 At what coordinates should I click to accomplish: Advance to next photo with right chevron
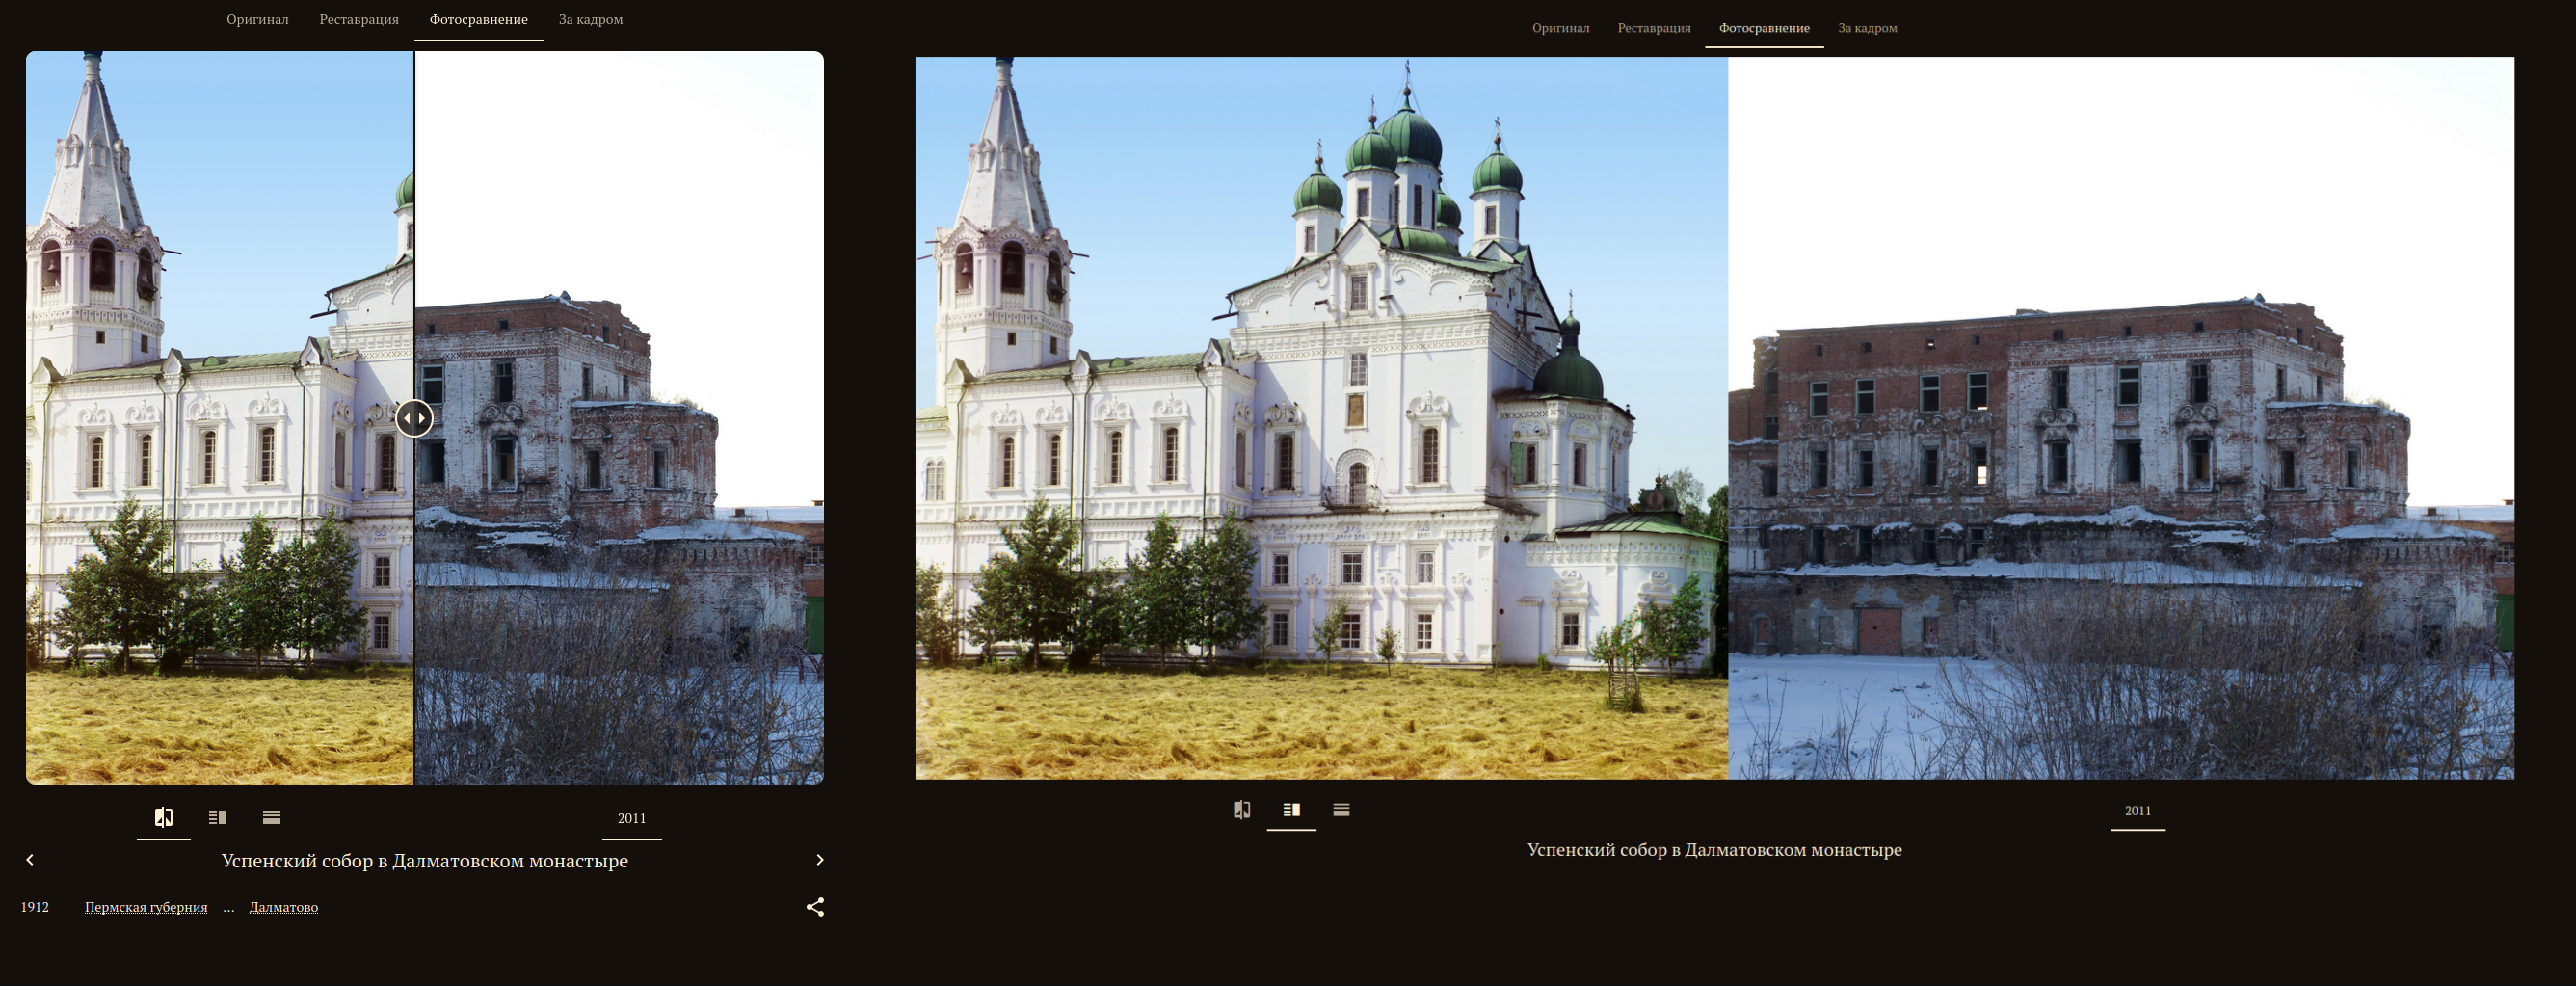pyautogui.click(x=820, y=860)
